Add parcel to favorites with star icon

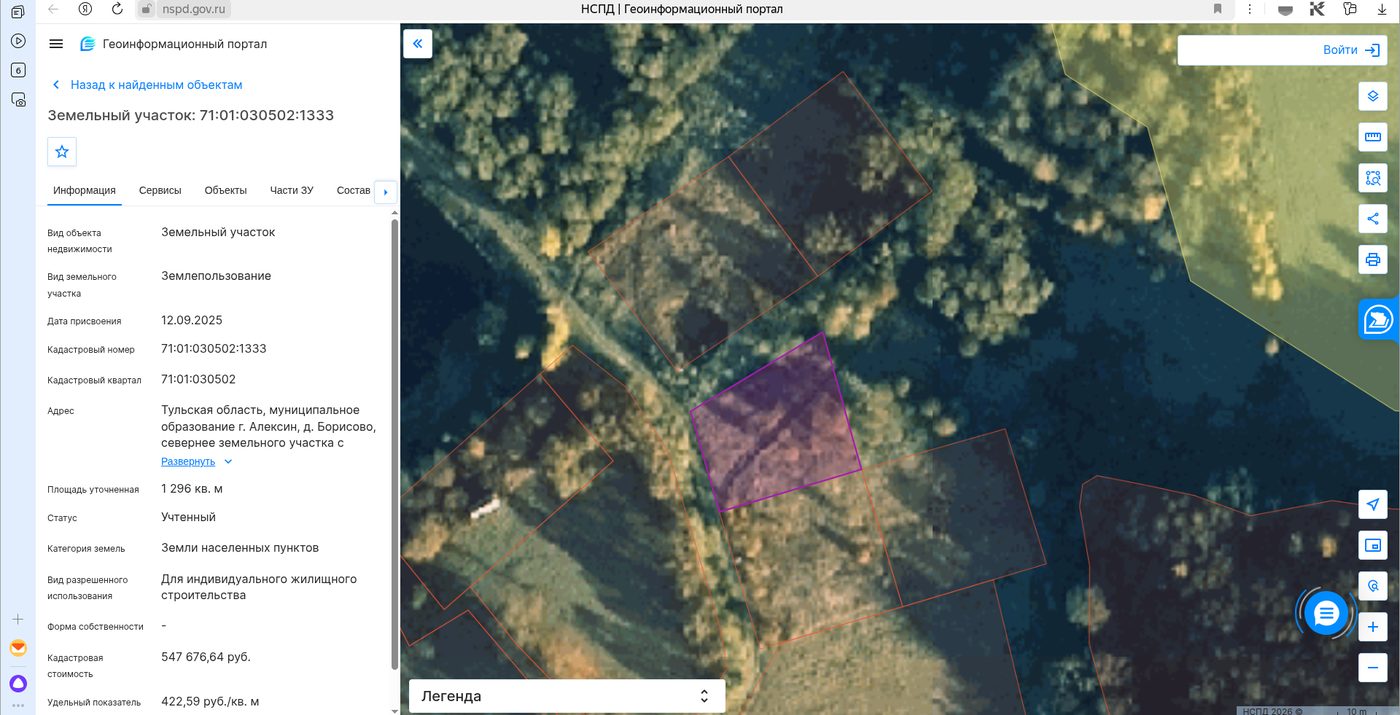(x=62, y=151)
